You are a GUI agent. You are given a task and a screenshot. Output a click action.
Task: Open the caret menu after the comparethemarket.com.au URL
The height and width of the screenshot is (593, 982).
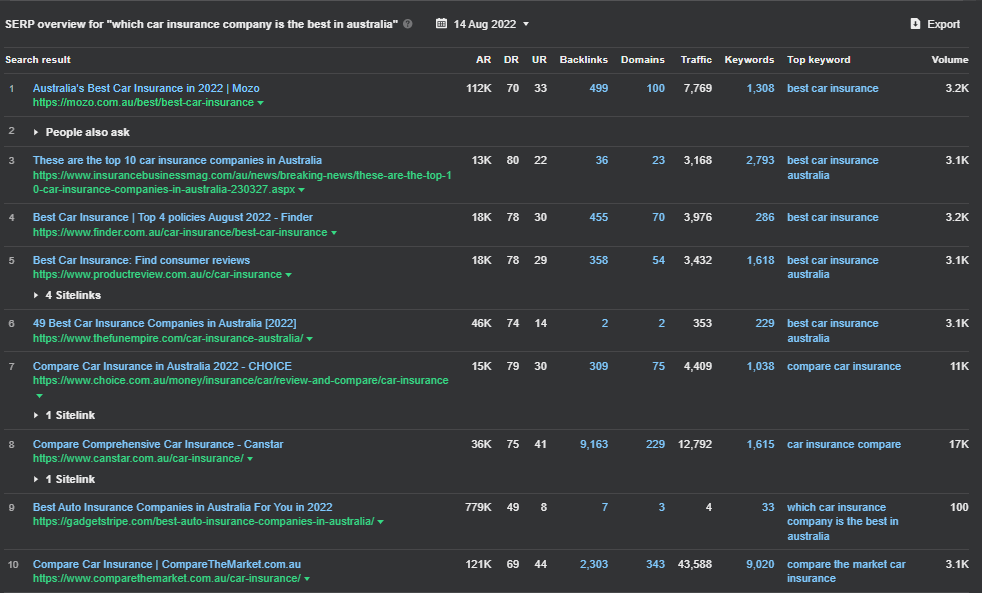(307, 579)
